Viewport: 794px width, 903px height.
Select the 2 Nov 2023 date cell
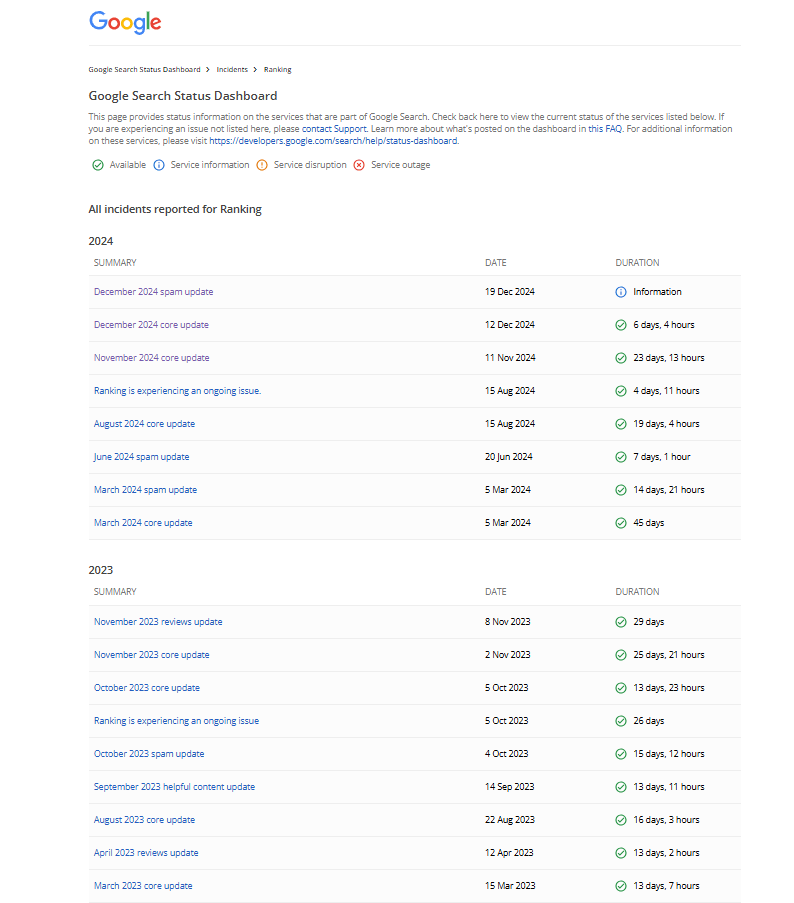[x=507, y=655]
